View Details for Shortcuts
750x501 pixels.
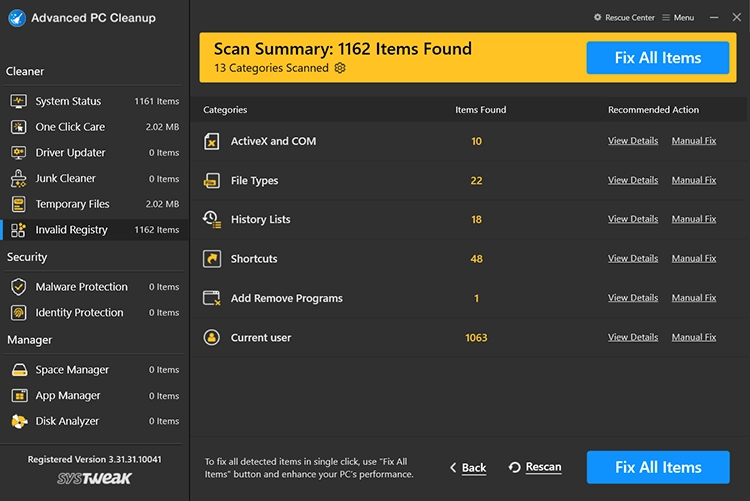point(633,258)
